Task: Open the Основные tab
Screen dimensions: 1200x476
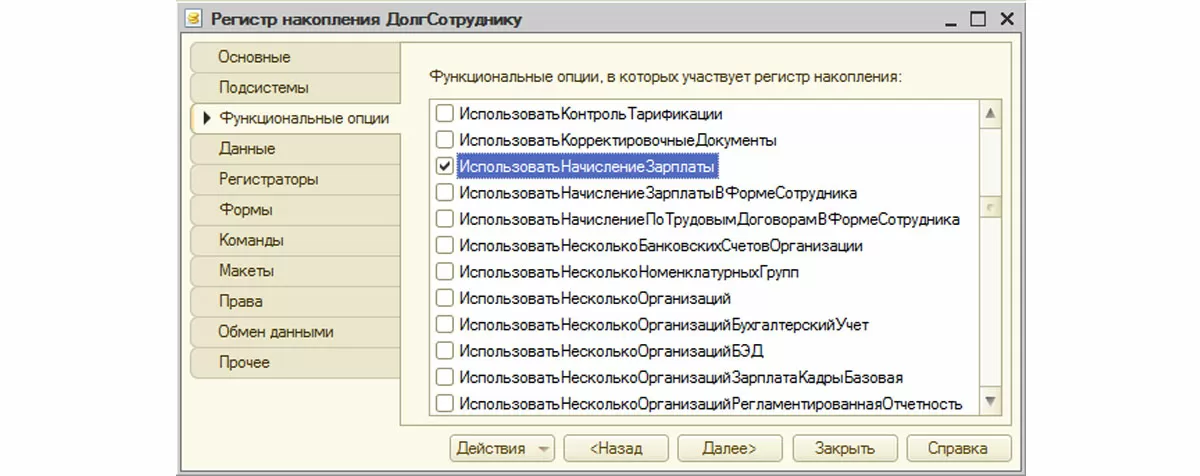Action: 294,56
